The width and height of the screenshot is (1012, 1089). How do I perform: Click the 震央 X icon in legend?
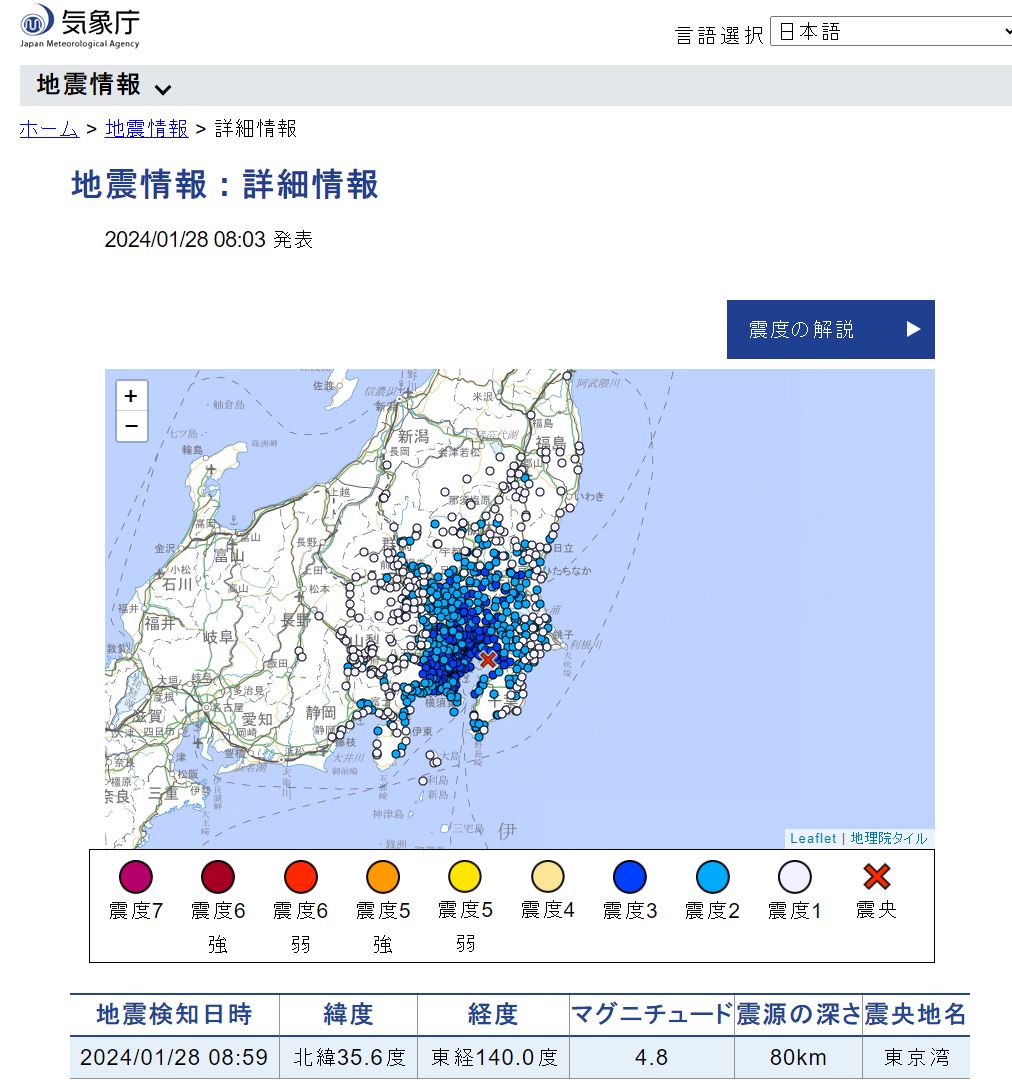pos(876,877)
